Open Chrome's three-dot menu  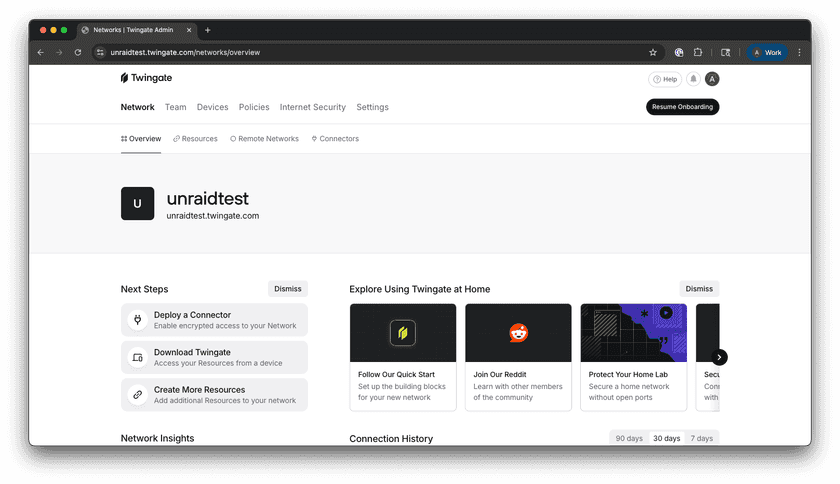click(x=799, y=52)
